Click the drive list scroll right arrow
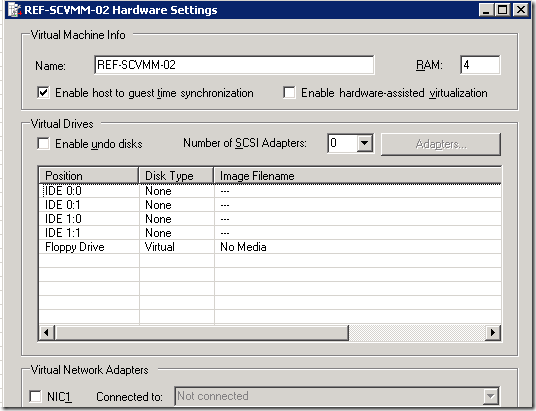536x411 pixels. [493, 332]
